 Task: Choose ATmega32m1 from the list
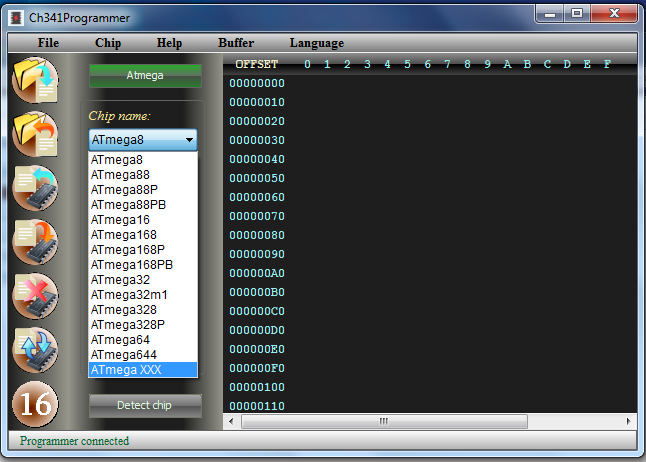coord(143,295)
